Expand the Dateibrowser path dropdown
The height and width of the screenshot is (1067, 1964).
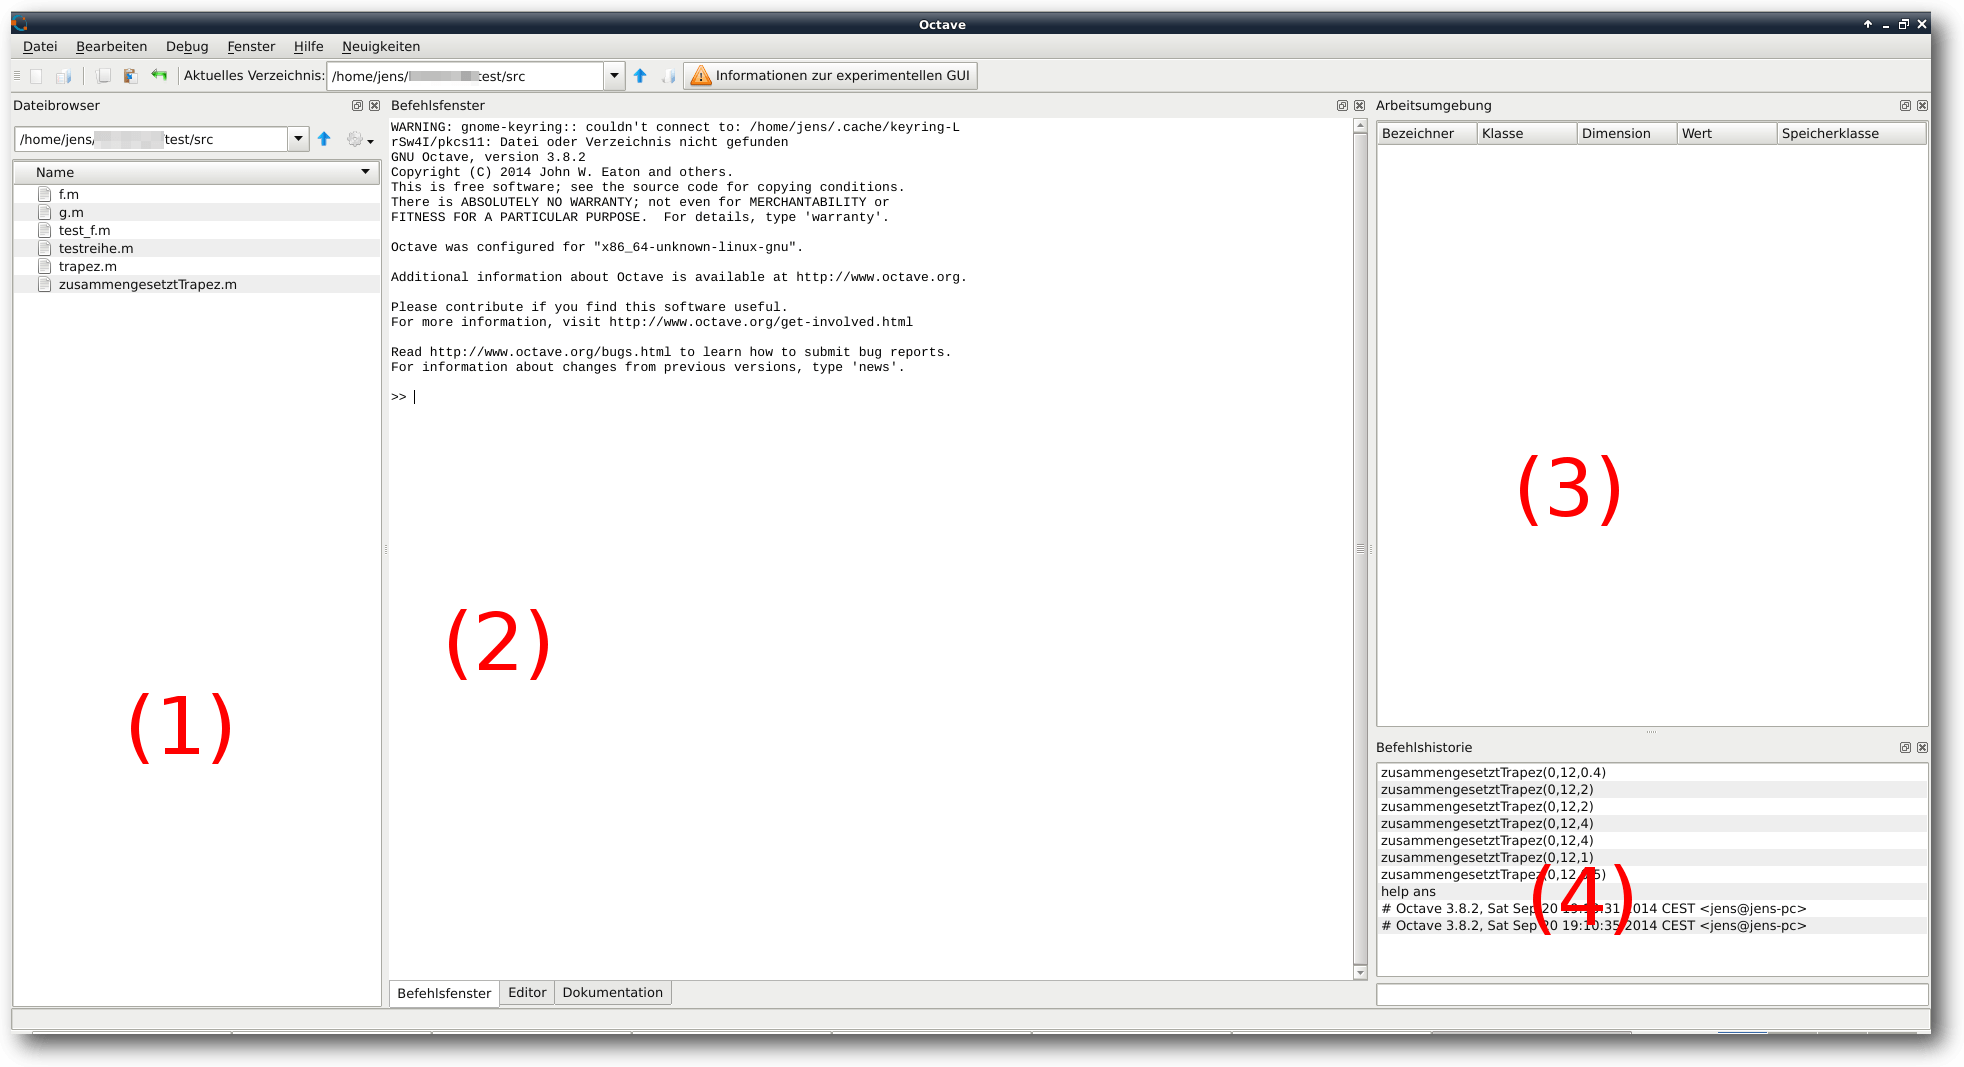click(298, 139)
